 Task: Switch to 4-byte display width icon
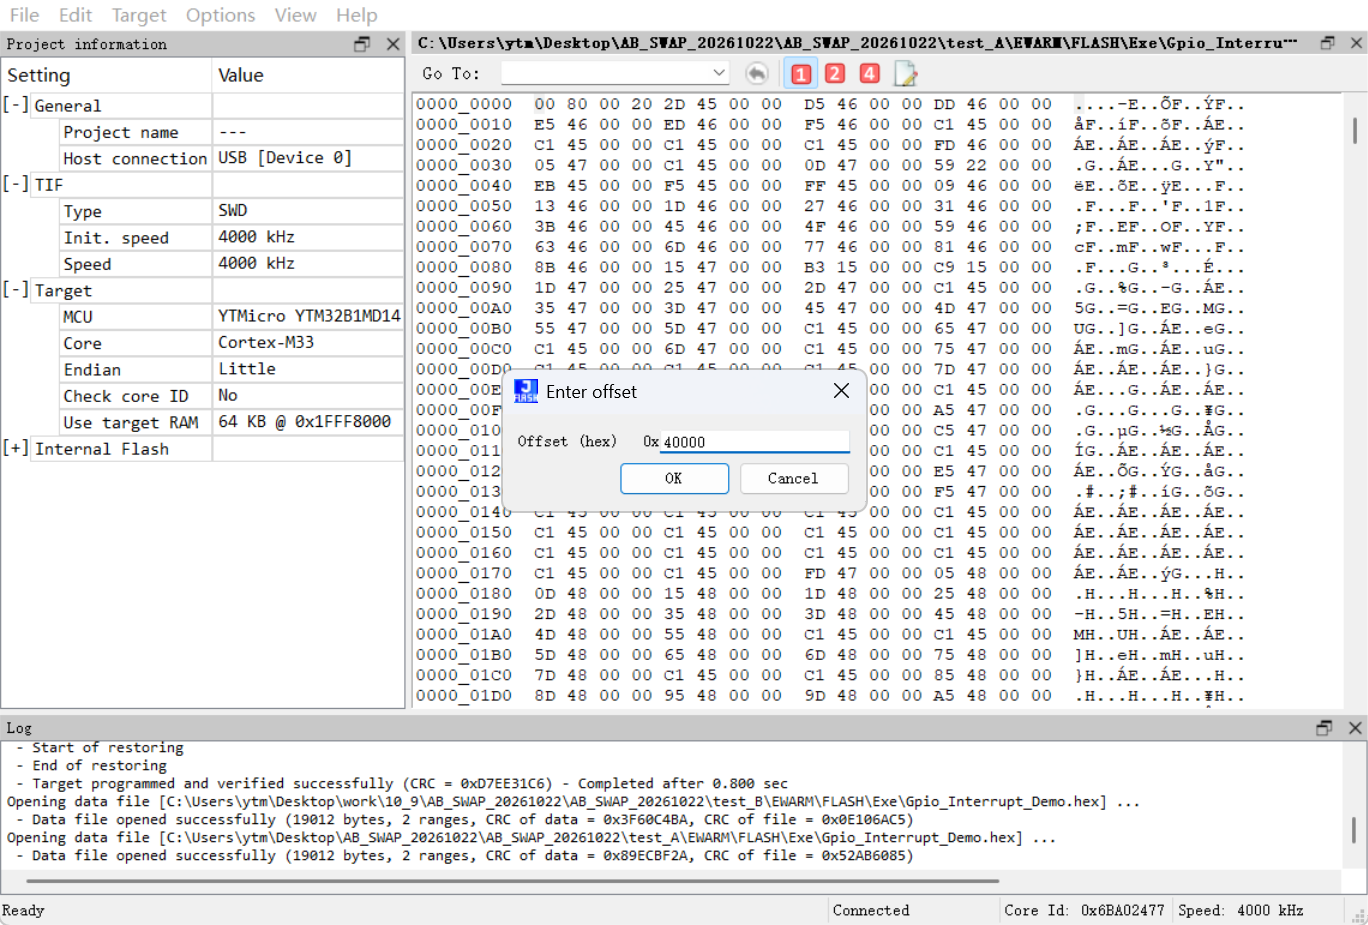click(870, 73)
